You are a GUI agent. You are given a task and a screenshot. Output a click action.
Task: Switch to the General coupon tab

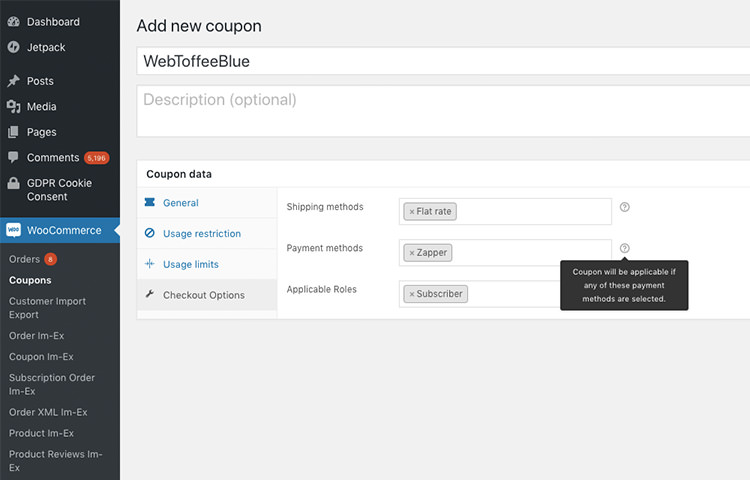tap(207, 203)
